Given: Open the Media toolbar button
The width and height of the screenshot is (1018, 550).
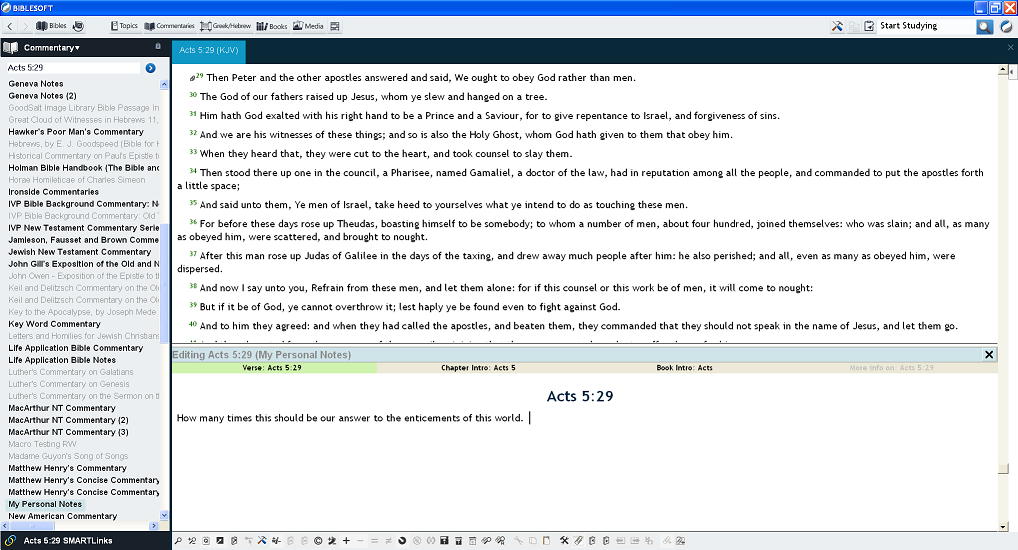Looking at the screenshot, I should pyautogui.click(x=308, y=26).
